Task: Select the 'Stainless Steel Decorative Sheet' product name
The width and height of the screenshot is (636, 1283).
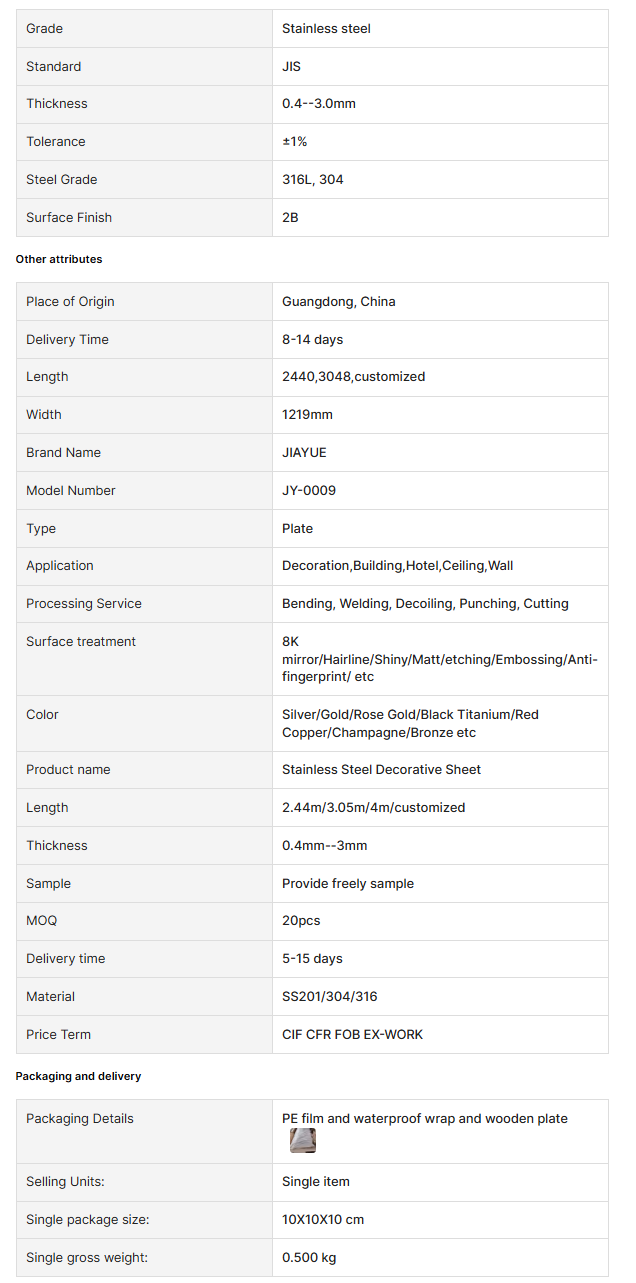Action: [381, 770]
